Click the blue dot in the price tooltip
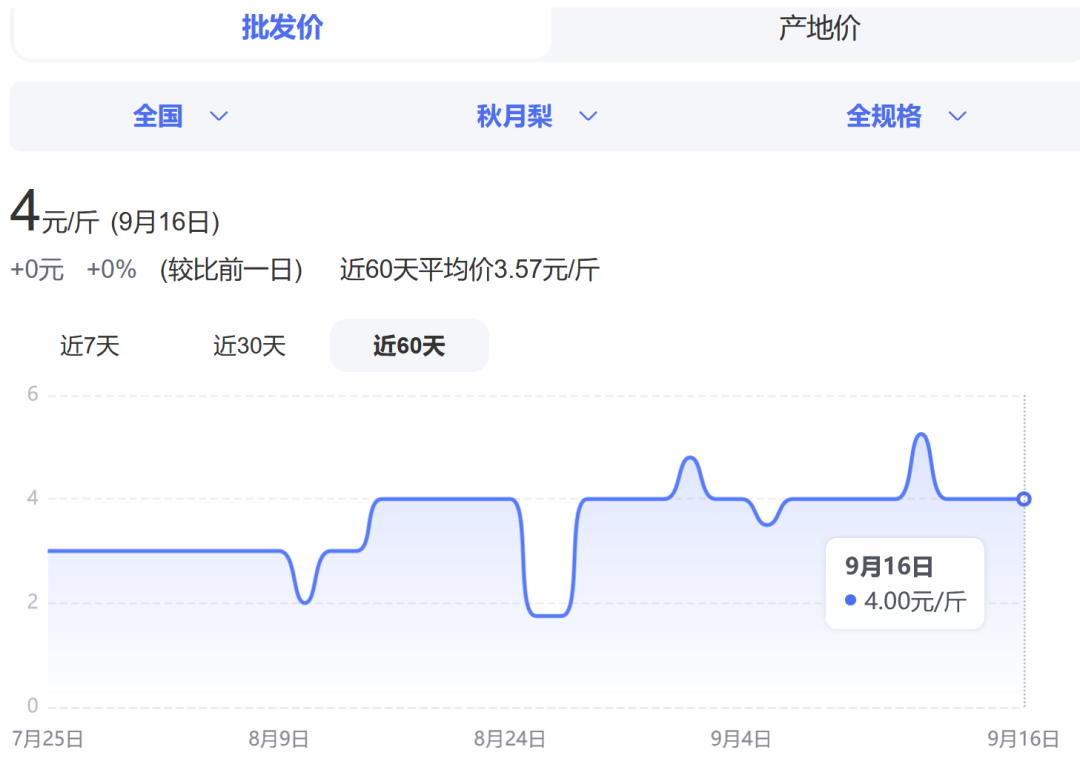 851,600
